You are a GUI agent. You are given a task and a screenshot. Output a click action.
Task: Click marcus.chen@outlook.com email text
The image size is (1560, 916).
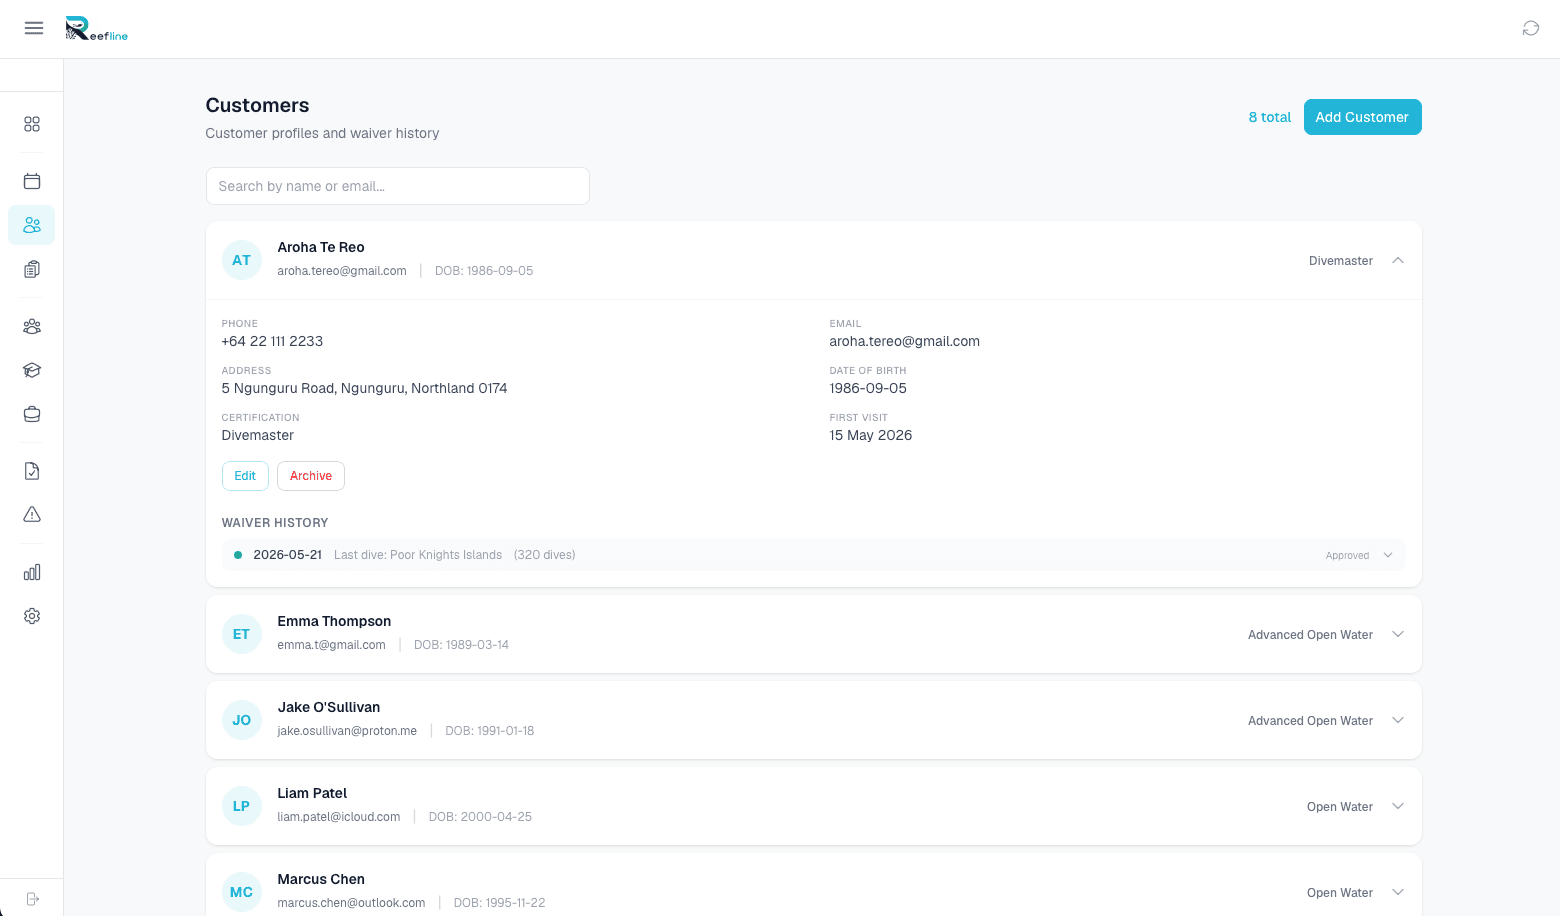[x=351, y=903]
